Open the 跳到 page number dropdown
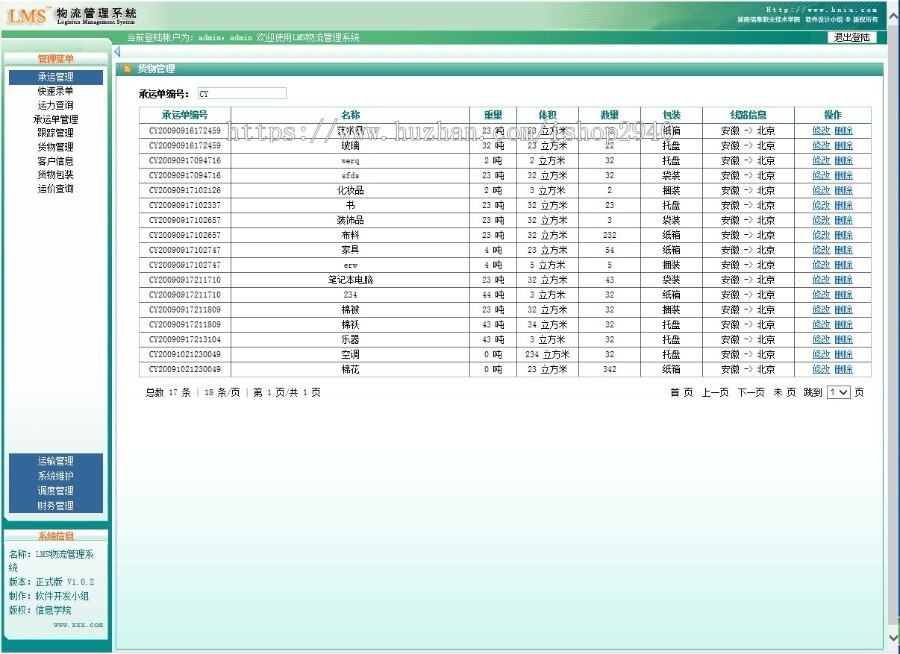This screenshot has height=654, width=900. tap(839, 392)
